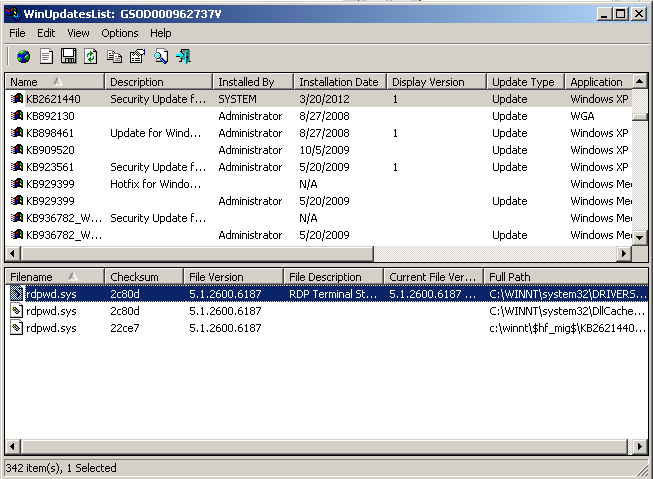The width and height of the screenshot is (653, 479).
Task: Sort by Installation Date column header
Action: point(338,82)
